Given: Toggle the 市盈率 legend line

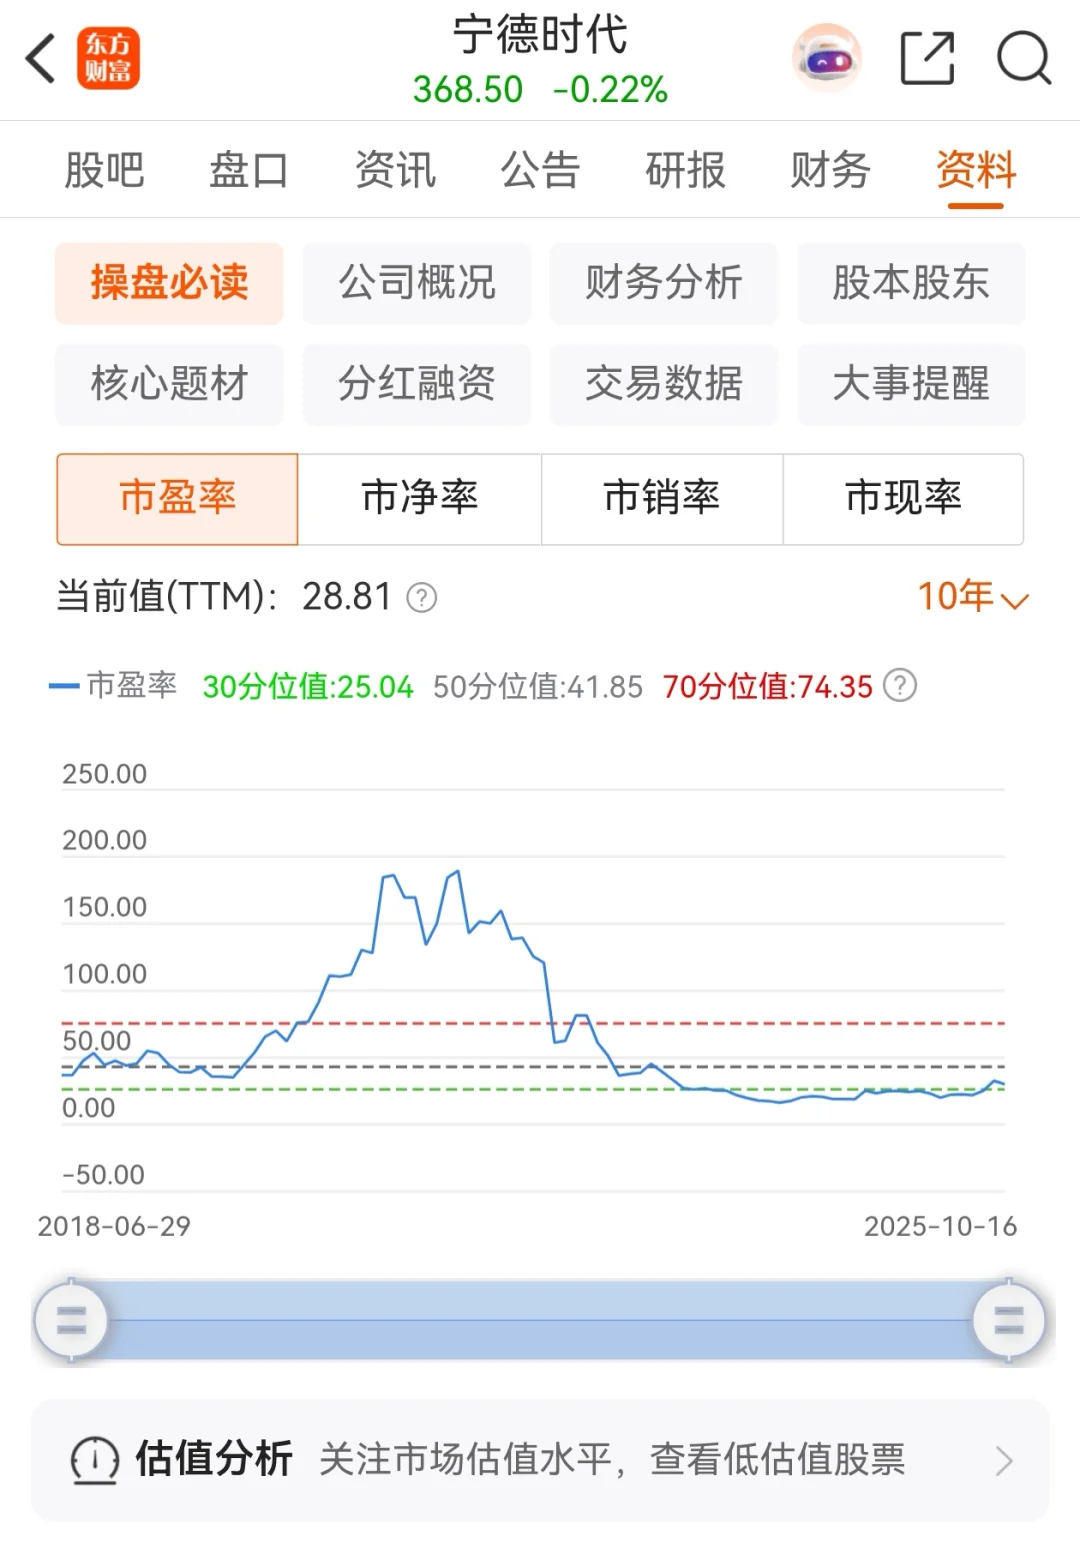Looking at the screenshot, I should pos(113,686).
